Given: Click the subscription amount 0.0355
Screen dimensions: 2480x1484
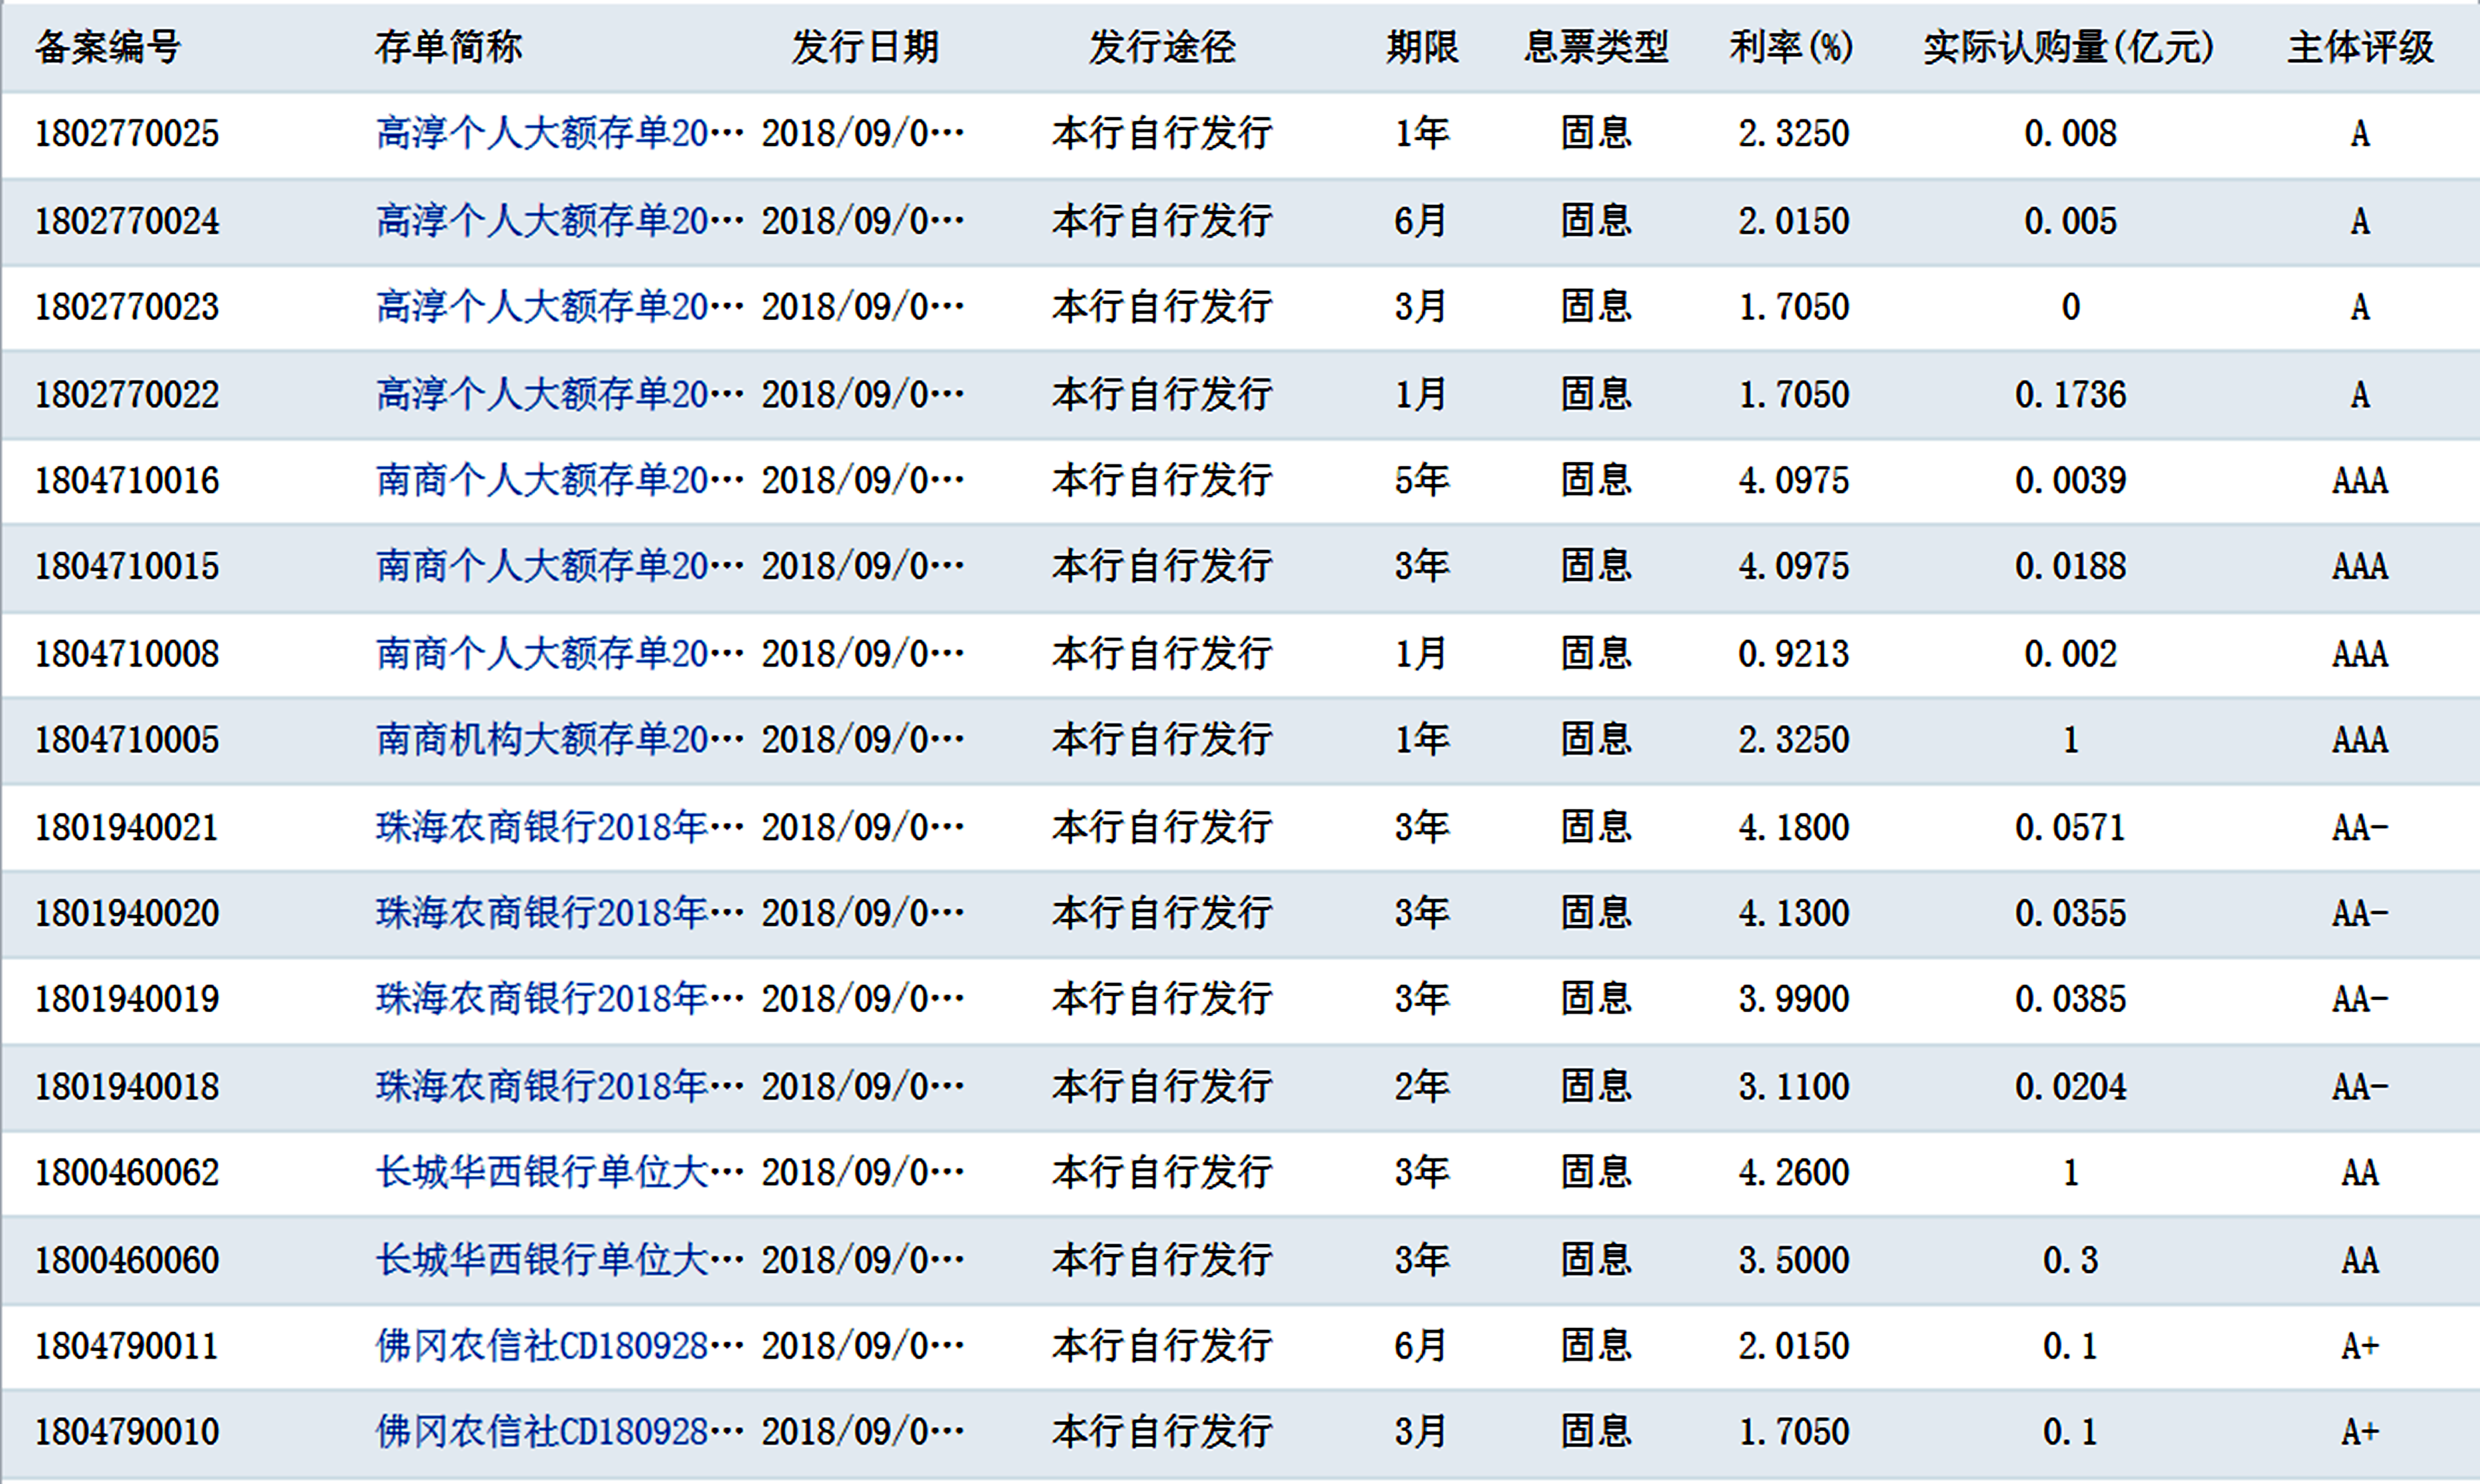Looking at the screenshot, I should point(2071,913).
